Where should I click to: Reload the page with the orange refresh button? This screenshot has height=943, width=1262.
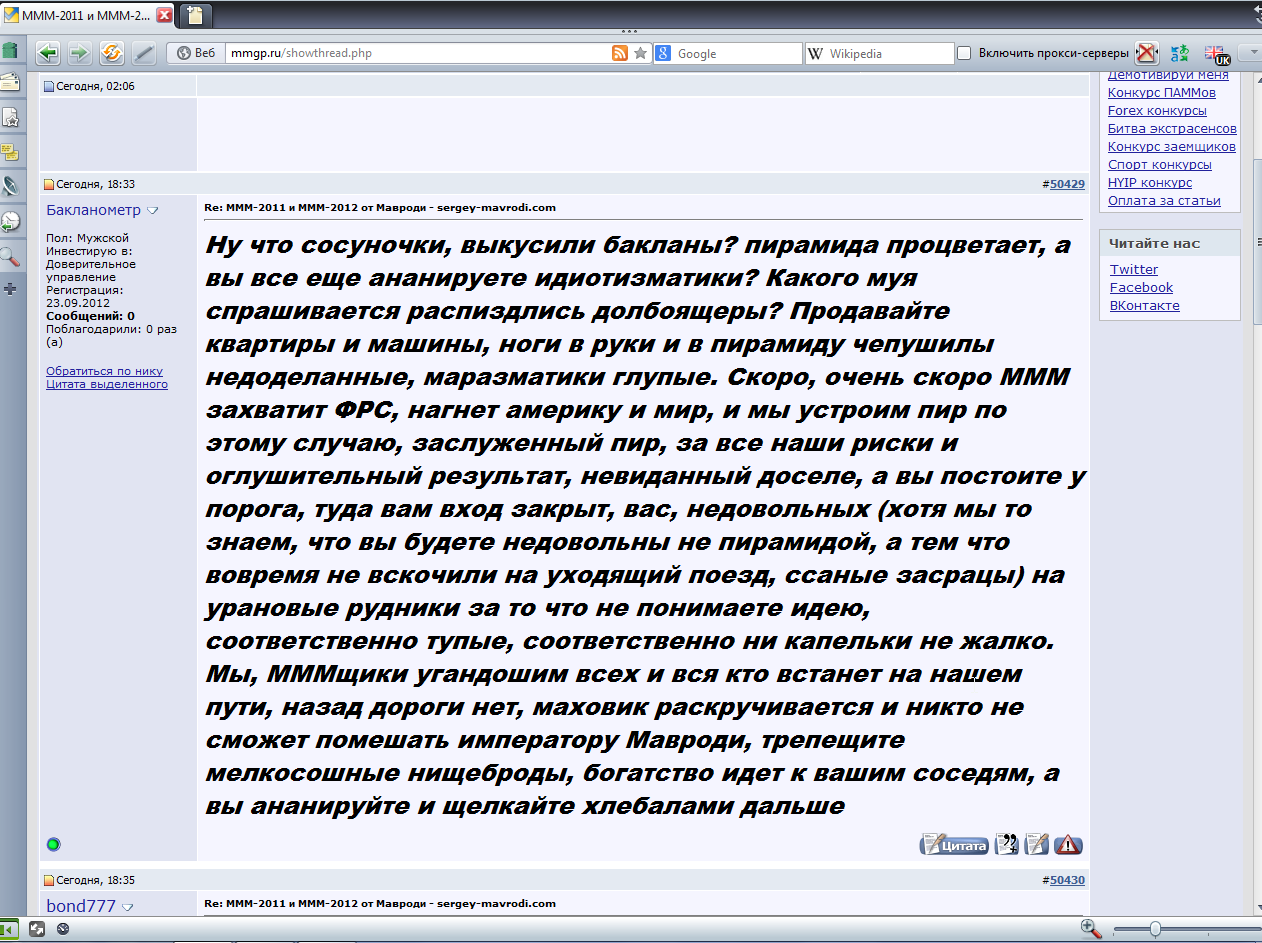pos(111,53)
